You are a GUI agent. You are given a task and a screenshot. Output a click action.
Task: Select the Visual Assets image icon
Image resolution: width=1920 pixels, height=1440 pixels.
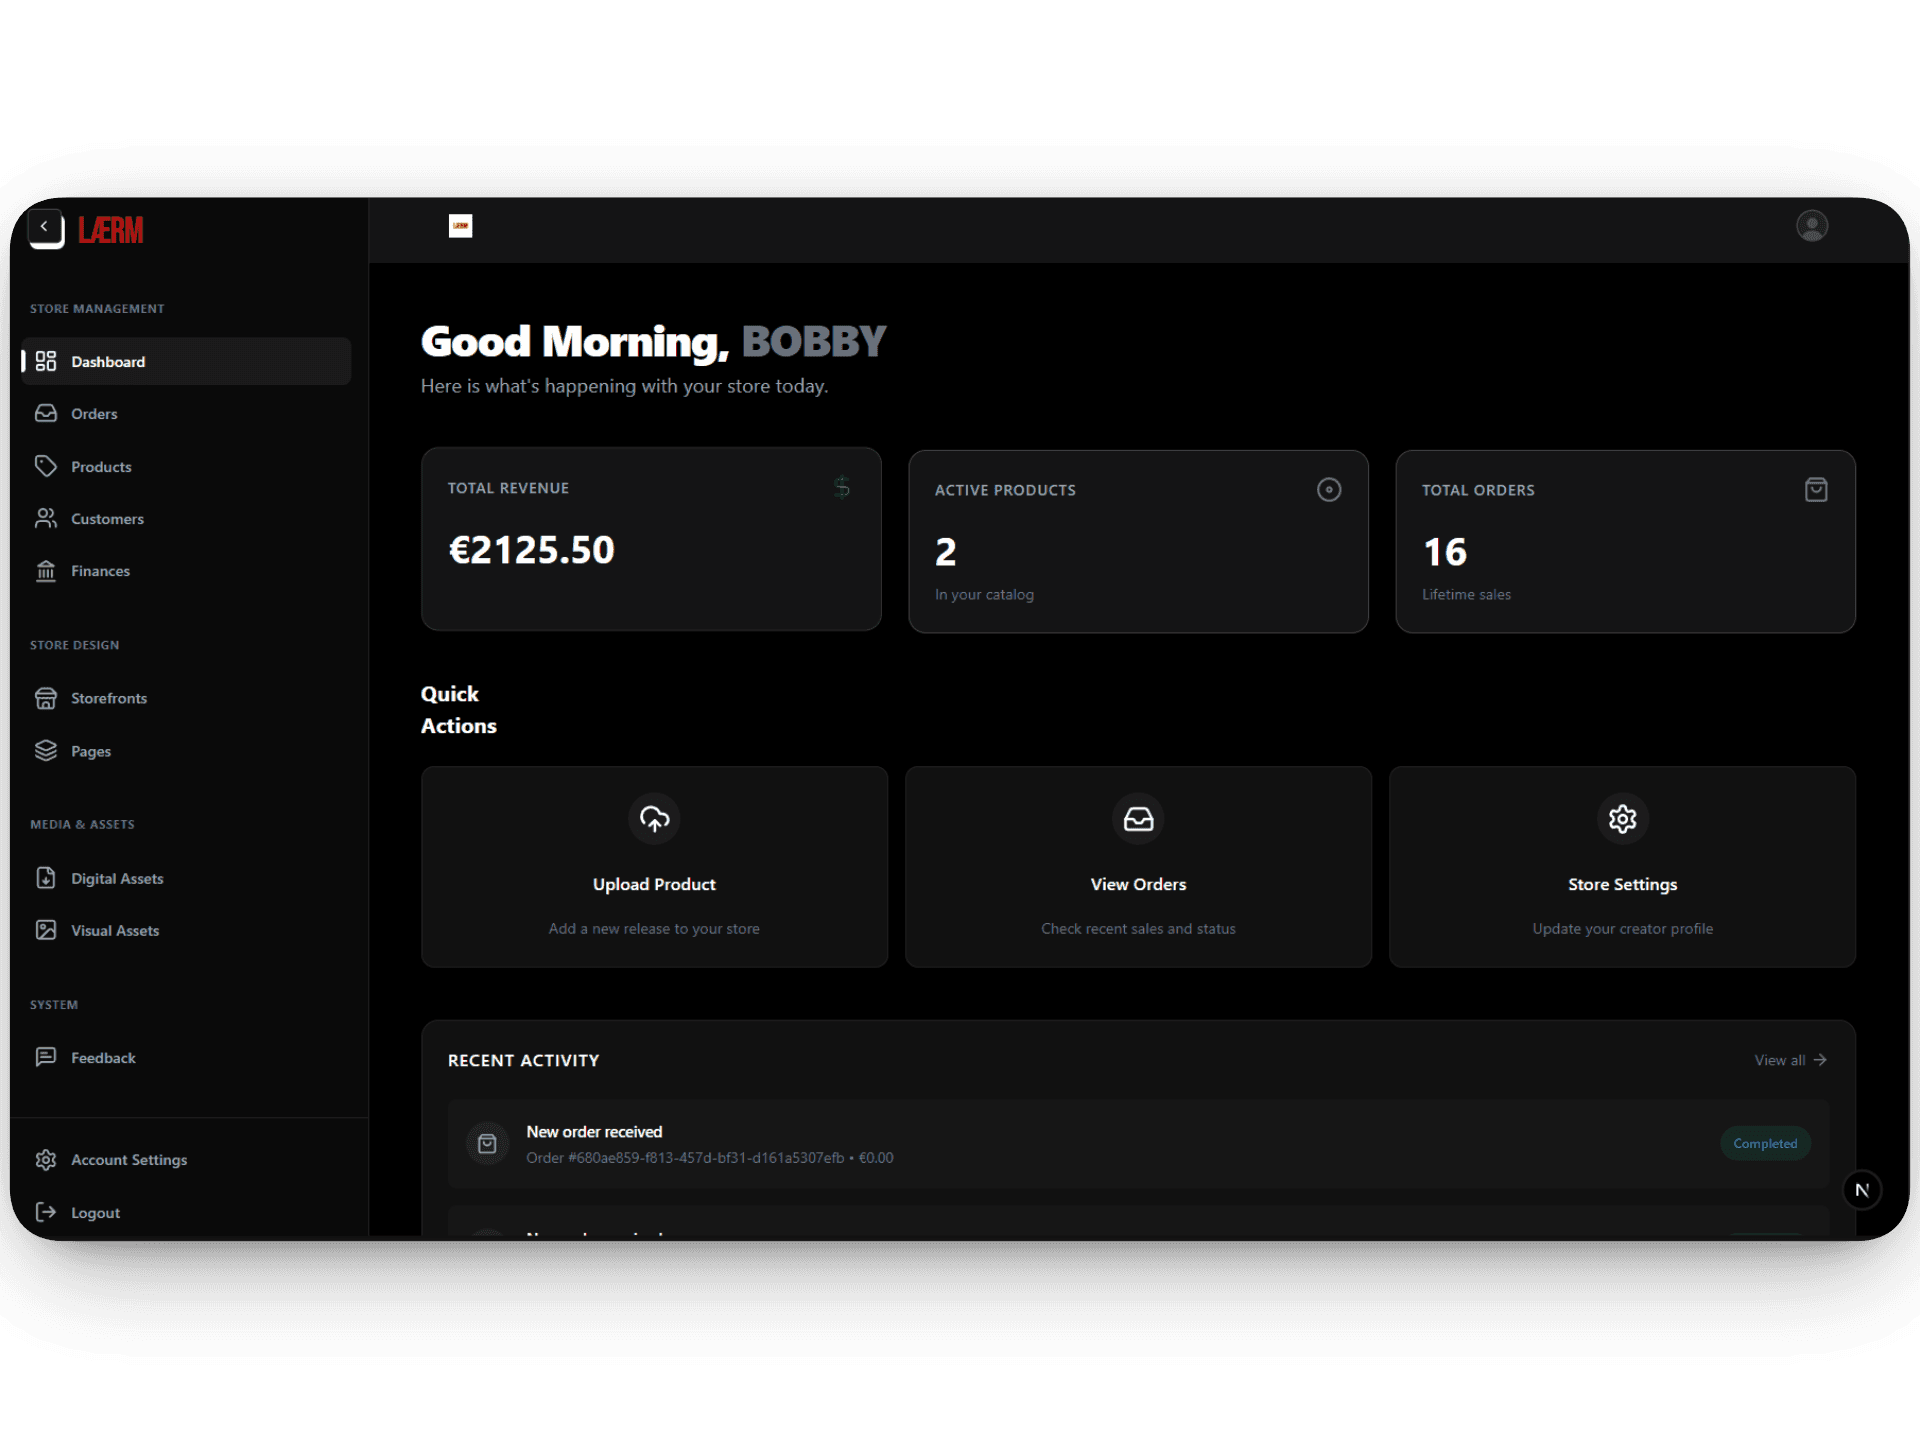point(46,930)
